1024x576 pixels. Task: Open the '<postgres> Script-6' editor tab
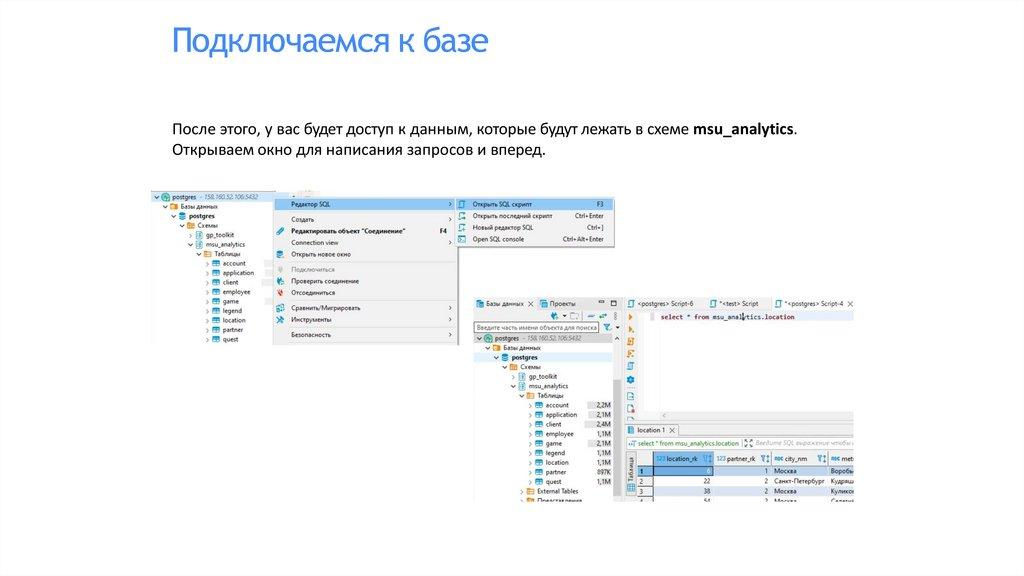(x=665, y=303)
